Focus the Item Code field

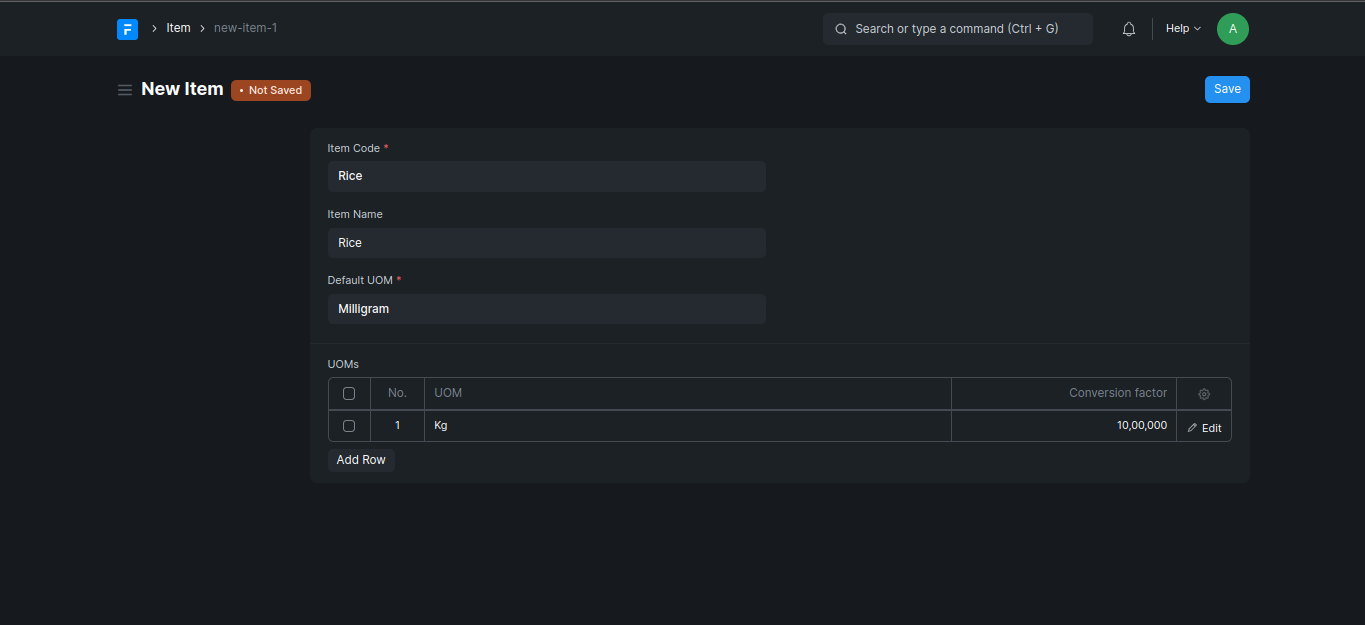546,176
